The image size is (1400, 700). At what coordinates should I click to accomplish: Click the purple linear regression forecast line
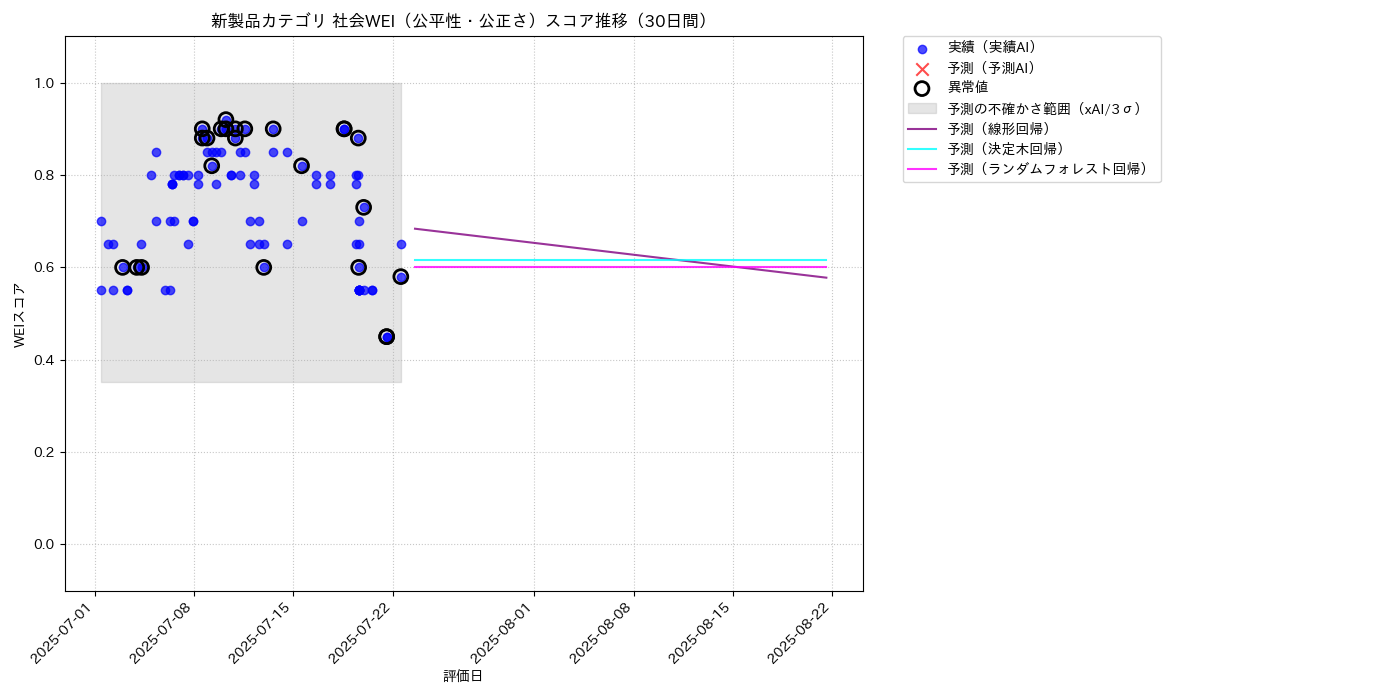620,253
